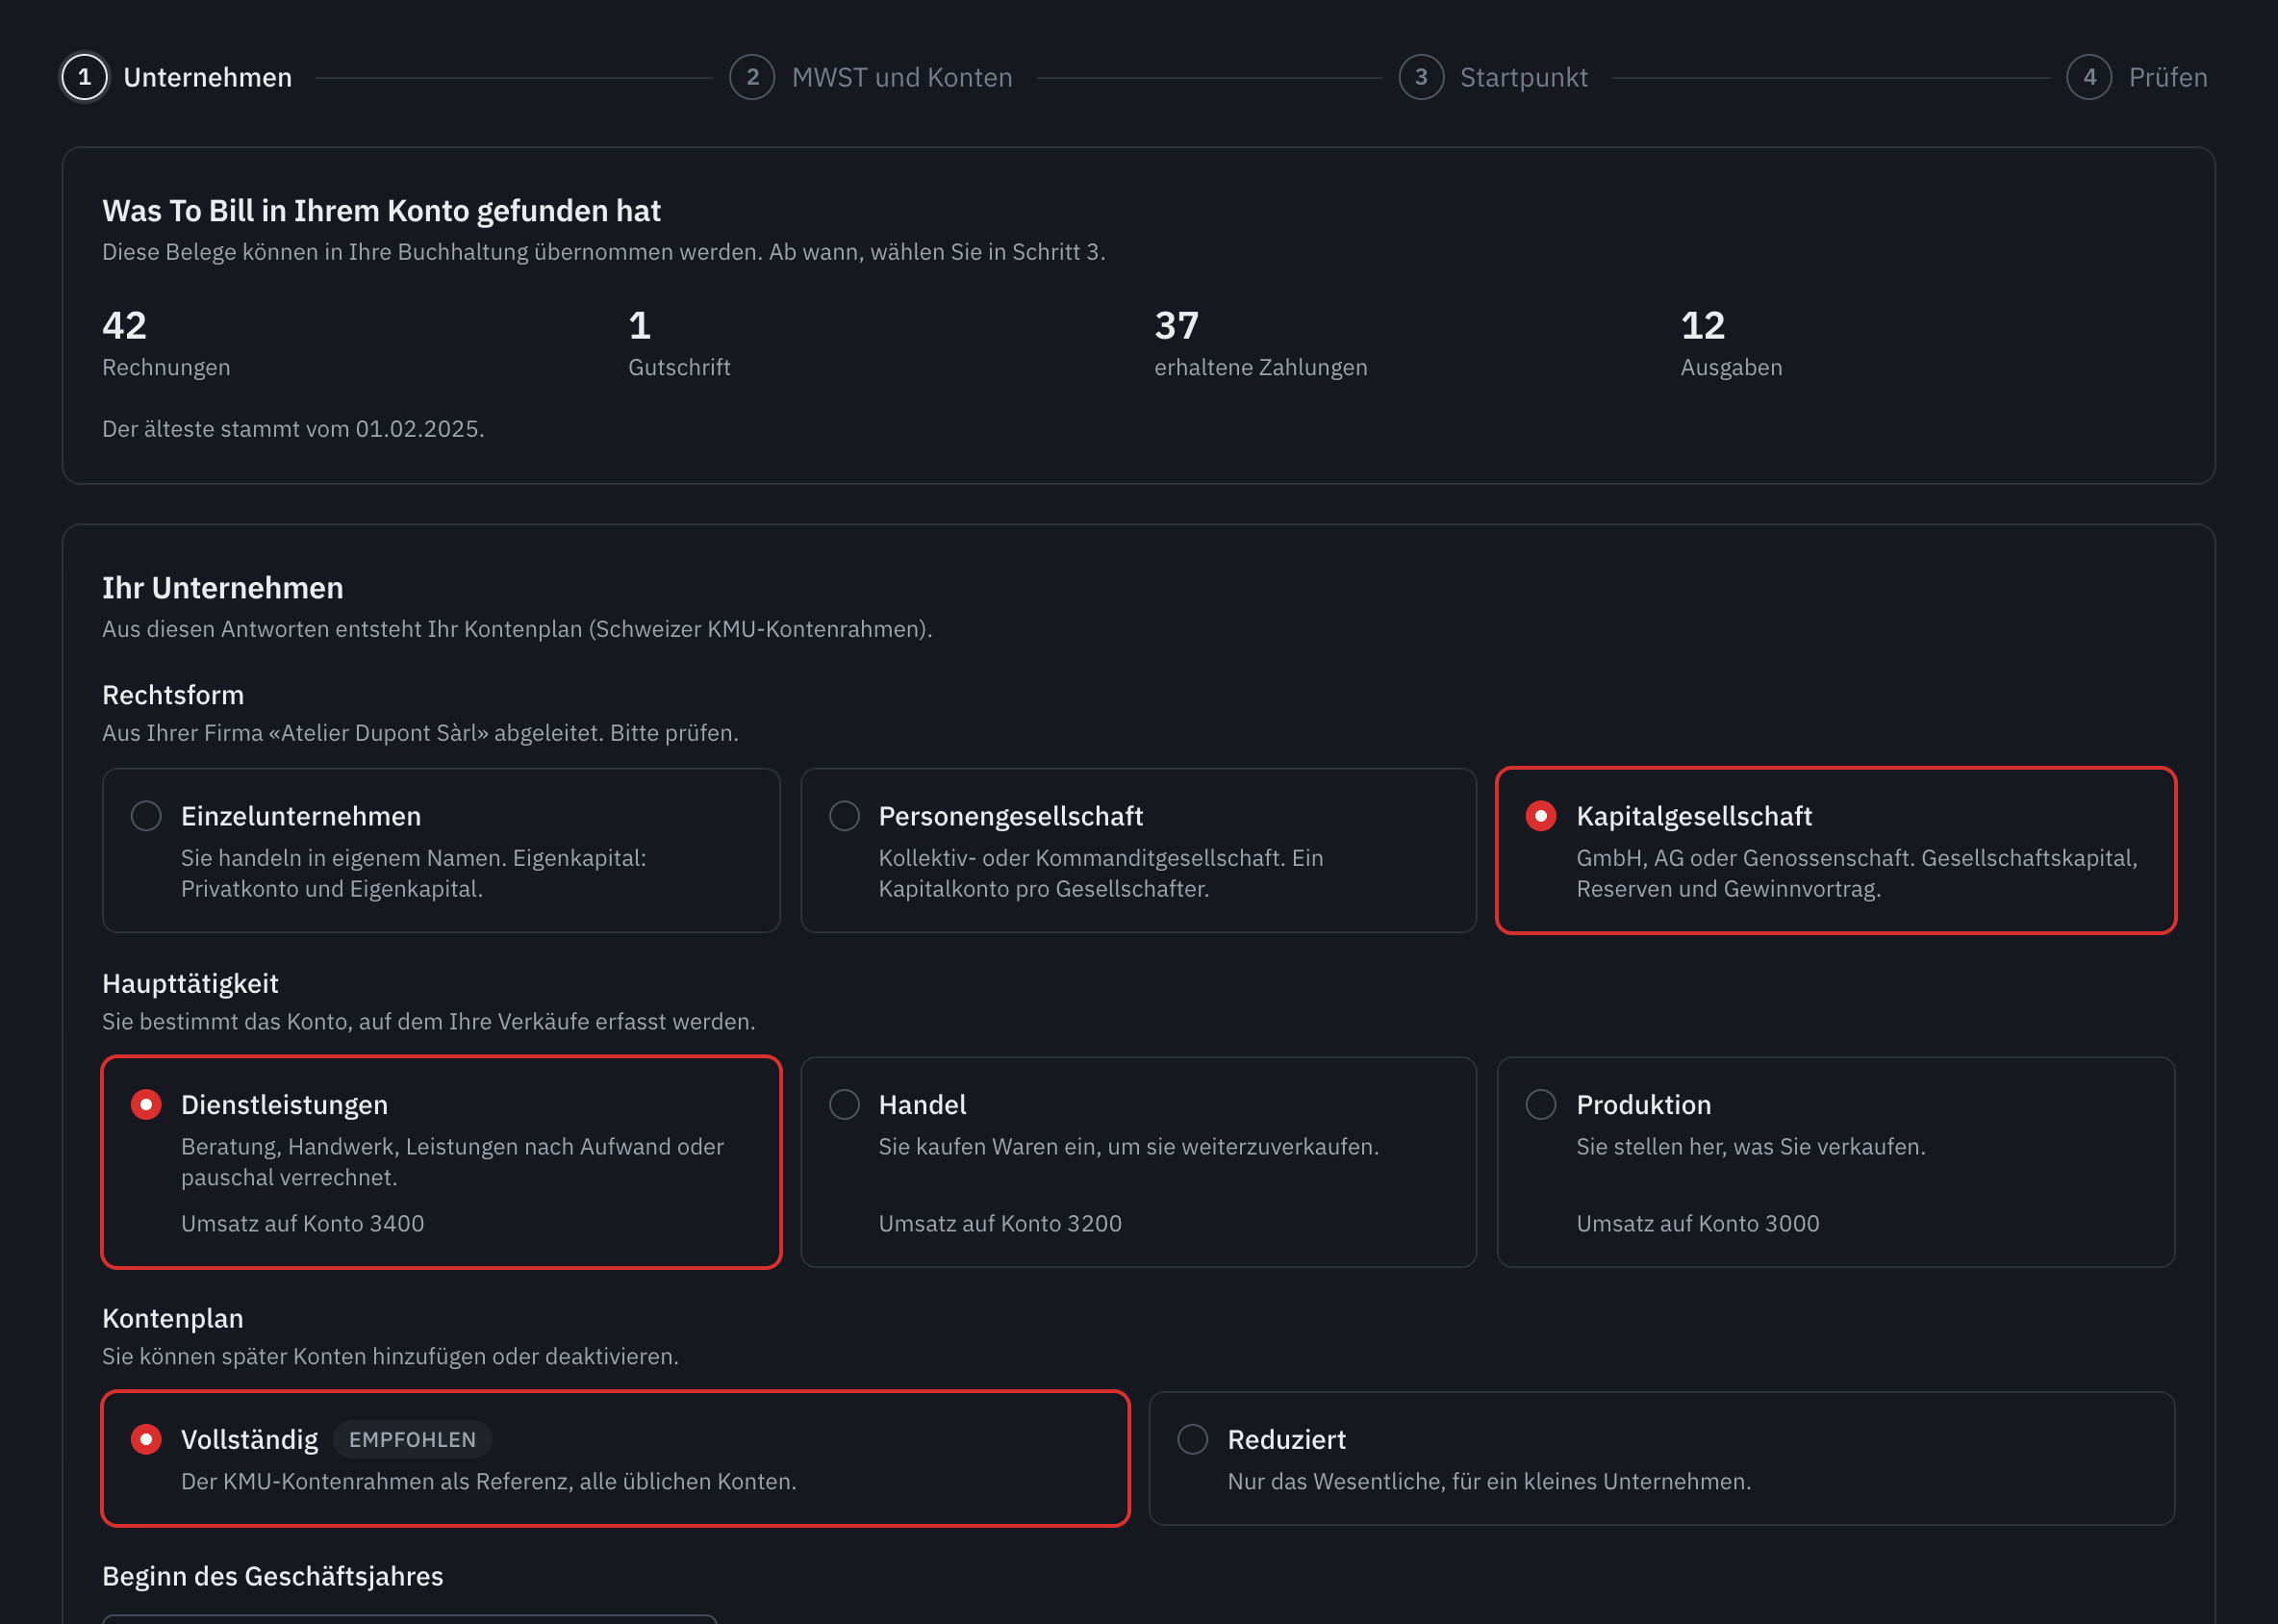The height and width of the screenshot is (1624, 2278).
Task: Click 'Beginn des Geschäftsjahres' label
Action: point(273,1577)
